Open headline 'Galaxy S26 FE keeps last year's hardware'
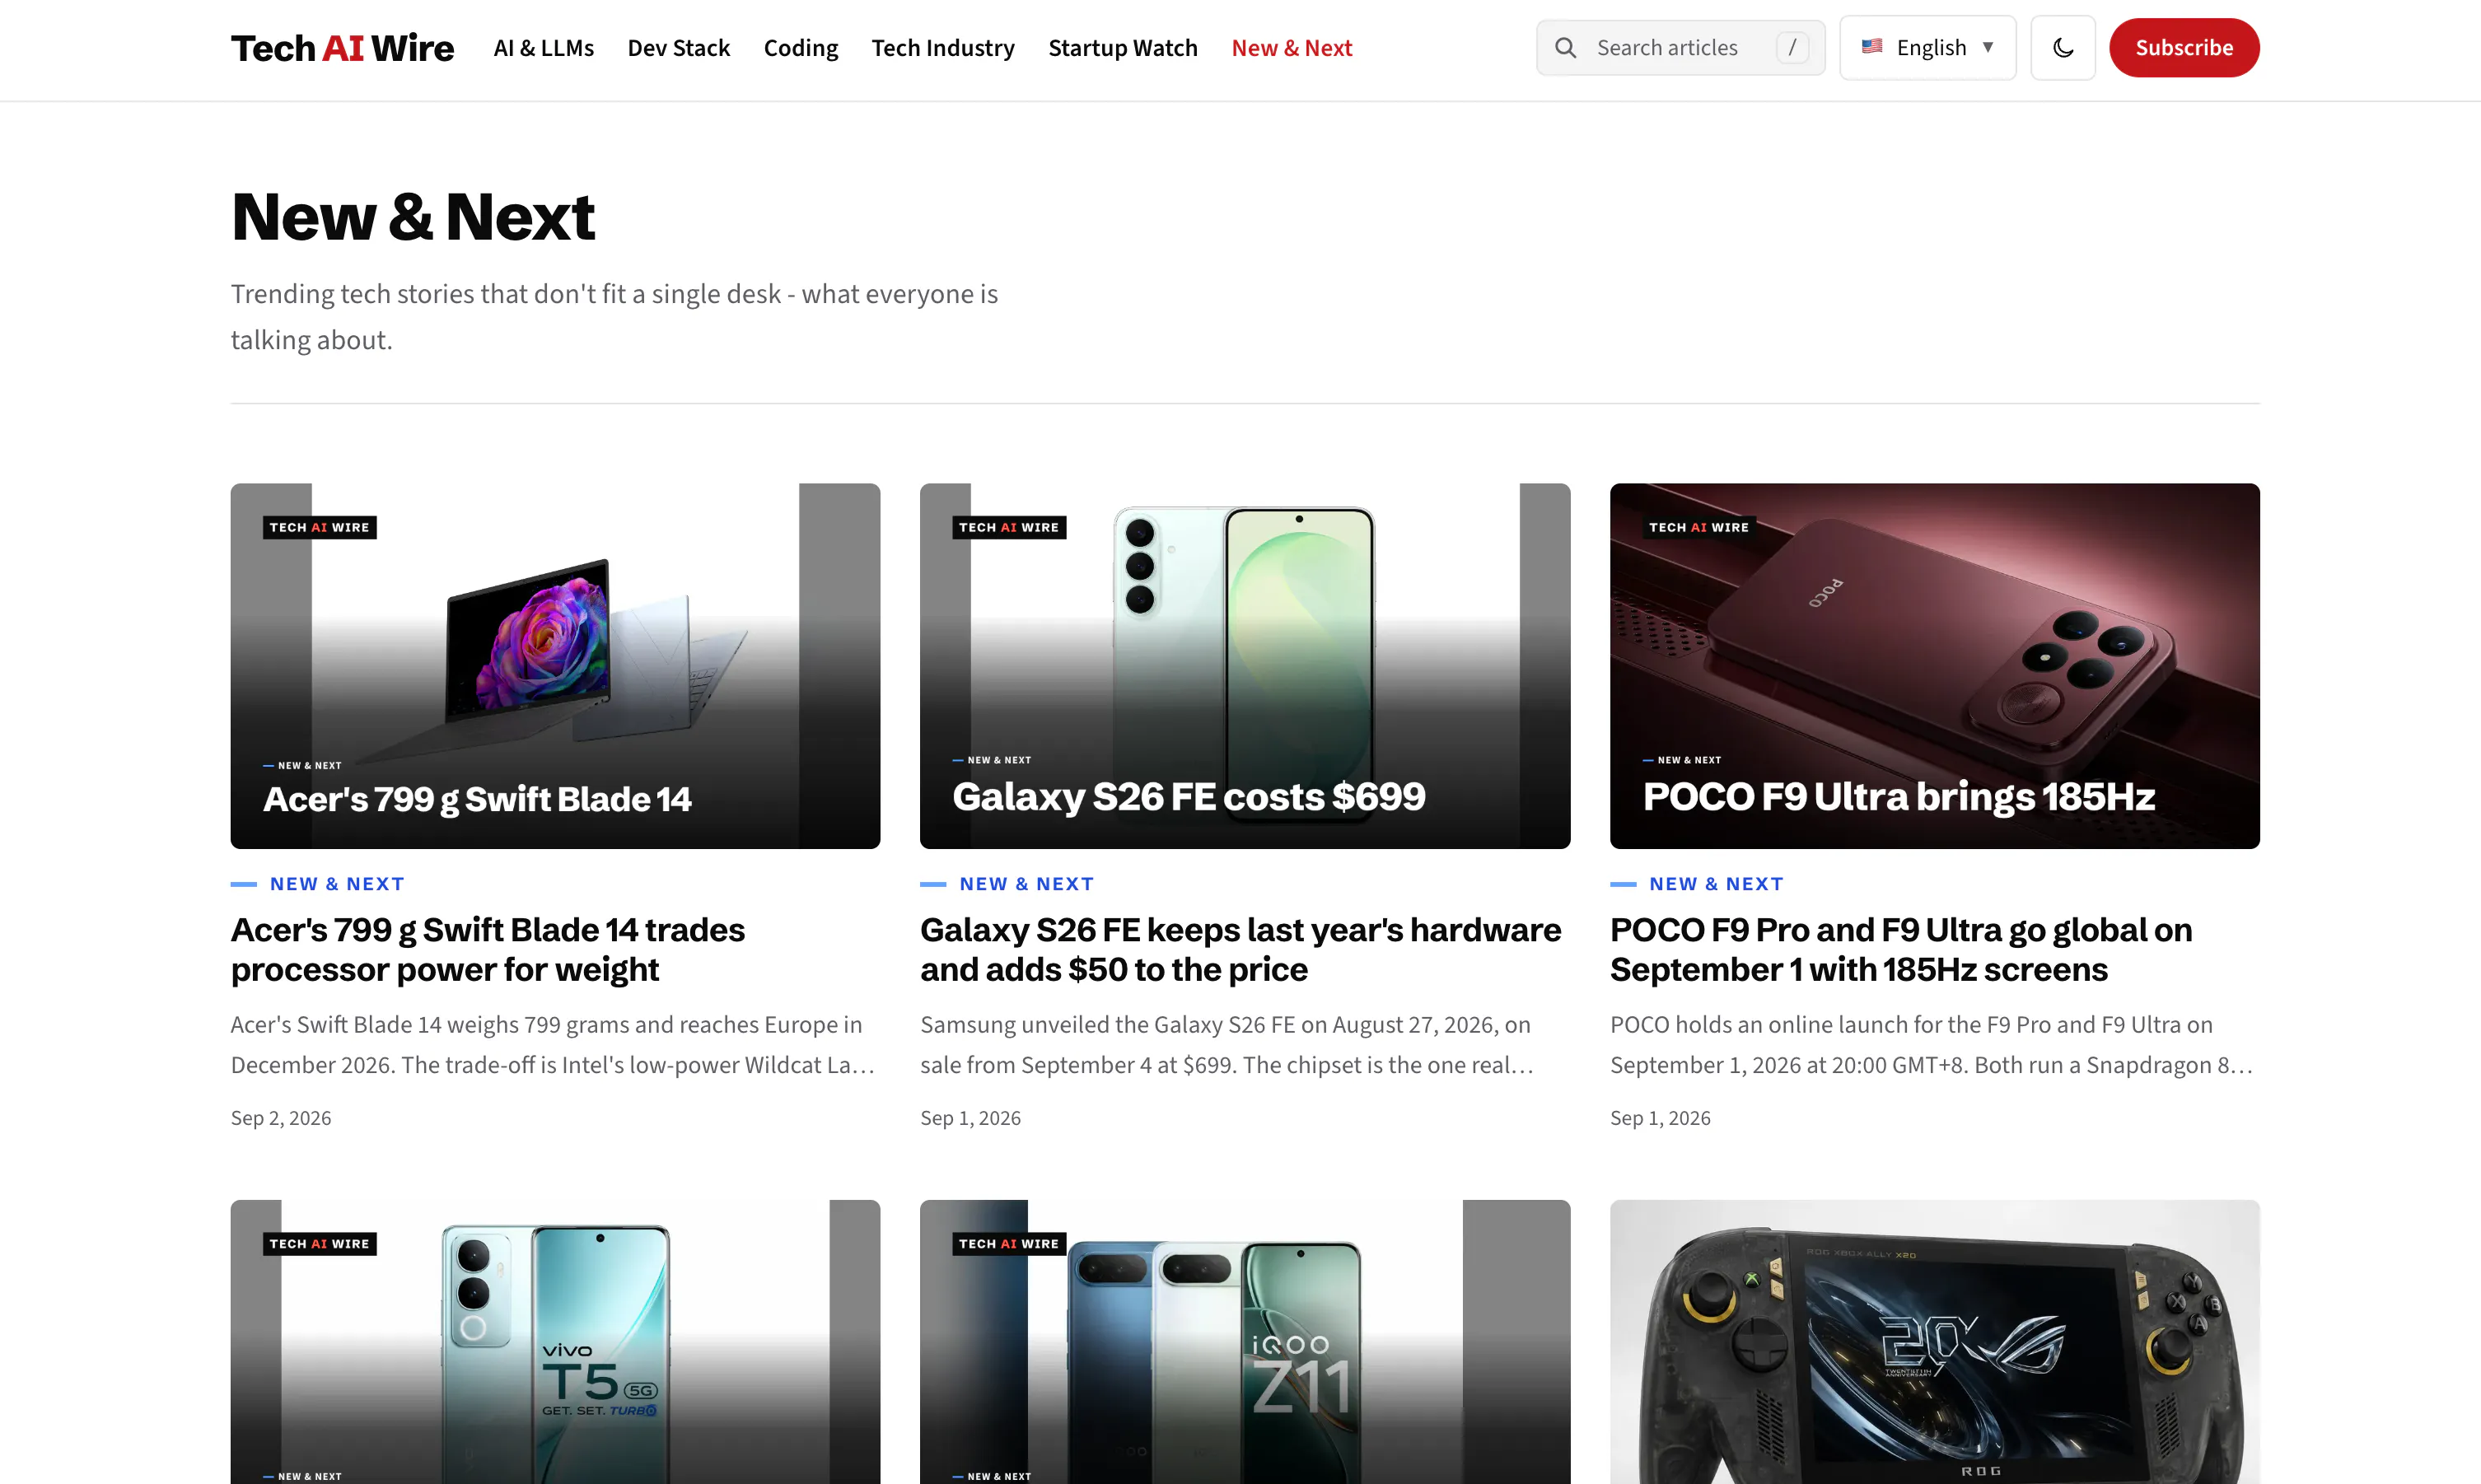2481x1484 pixels. click(x=1241, y=950)
